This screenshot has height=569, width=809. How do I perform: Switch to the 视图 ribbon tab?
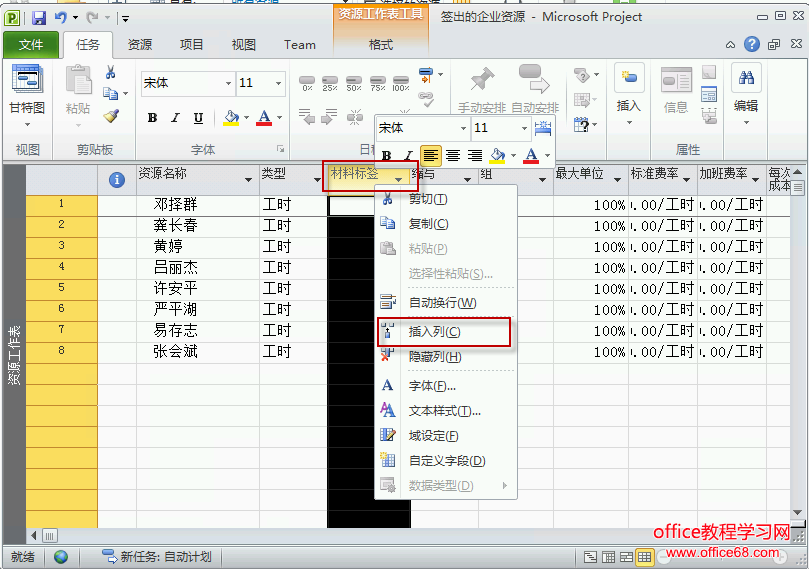point(244,45)
